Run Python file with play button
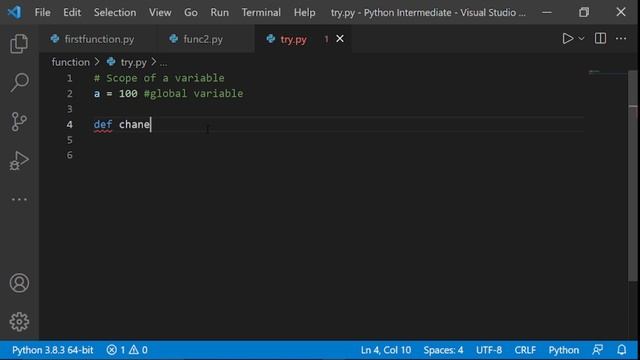The width and height of the screenshot is (640, 360). point(567,39)
